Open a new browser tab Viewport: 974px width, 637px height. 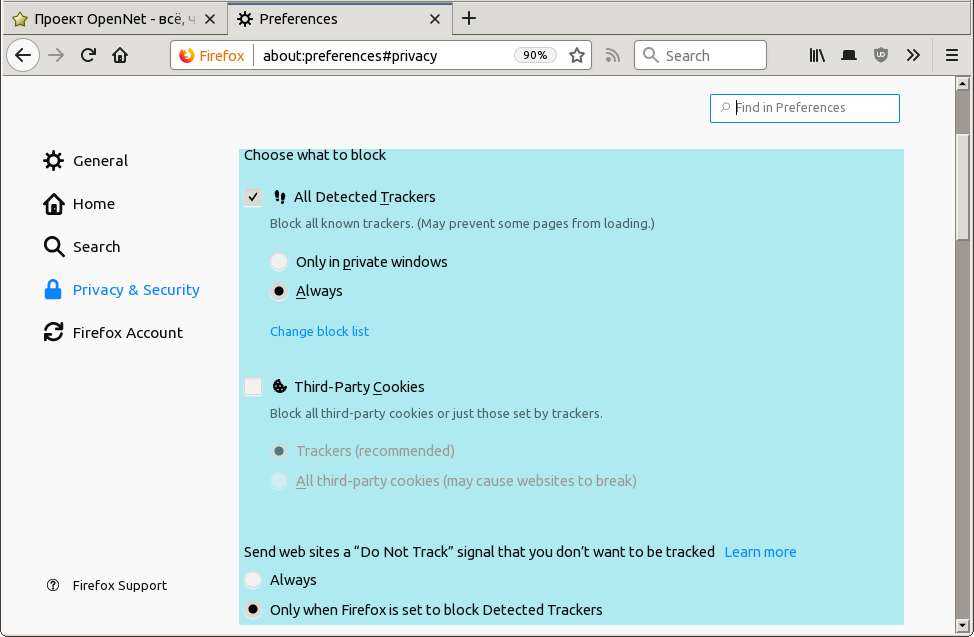[469, 18]
